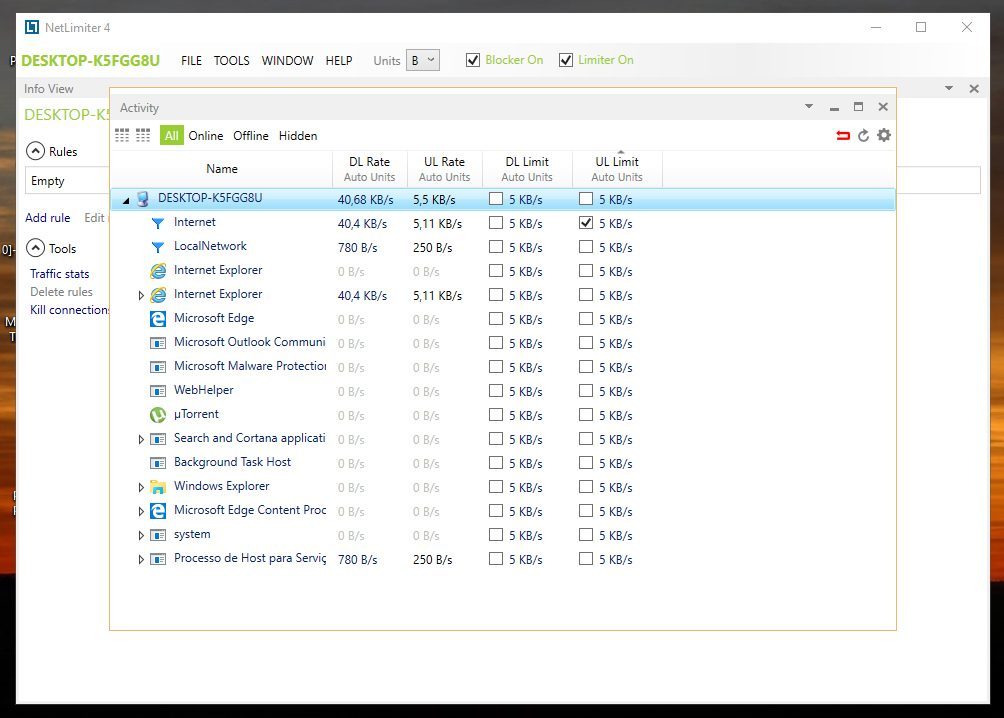Click the Internet filter funnel icon

(158, 223)
